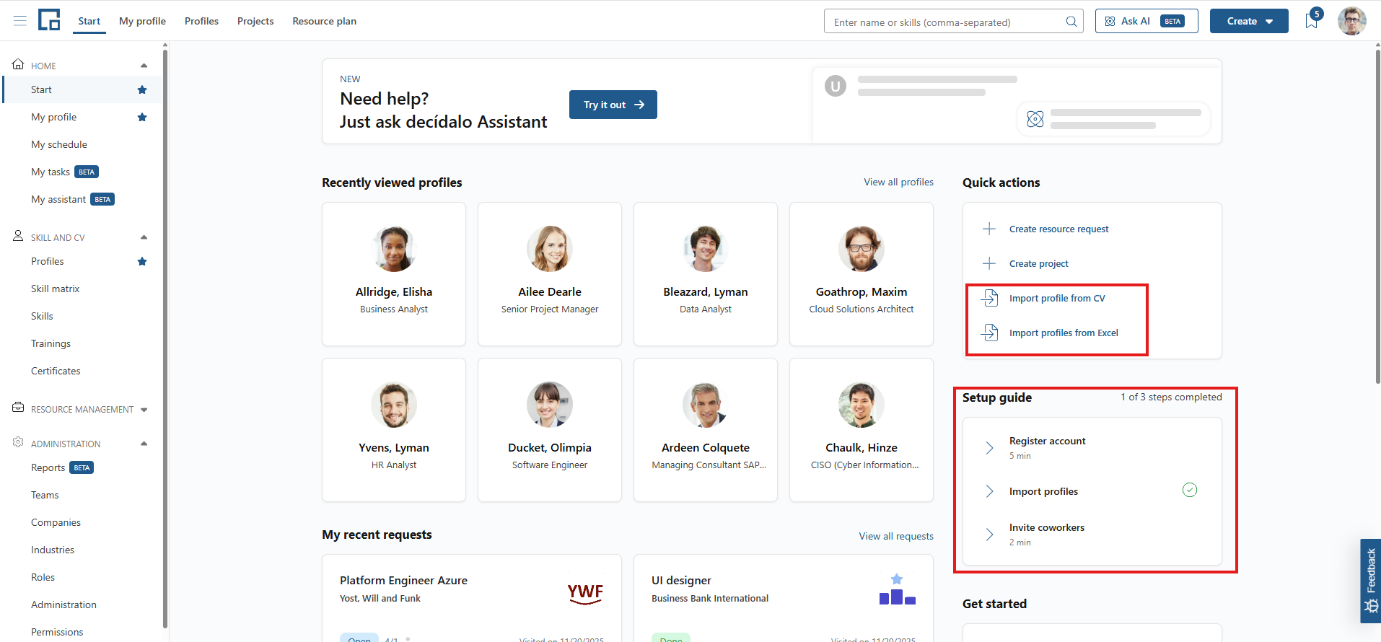This screenshot has height=642, width=1381.
Task: Collapse the HOME section arrow in the sidebar
Action: (143, 66)
